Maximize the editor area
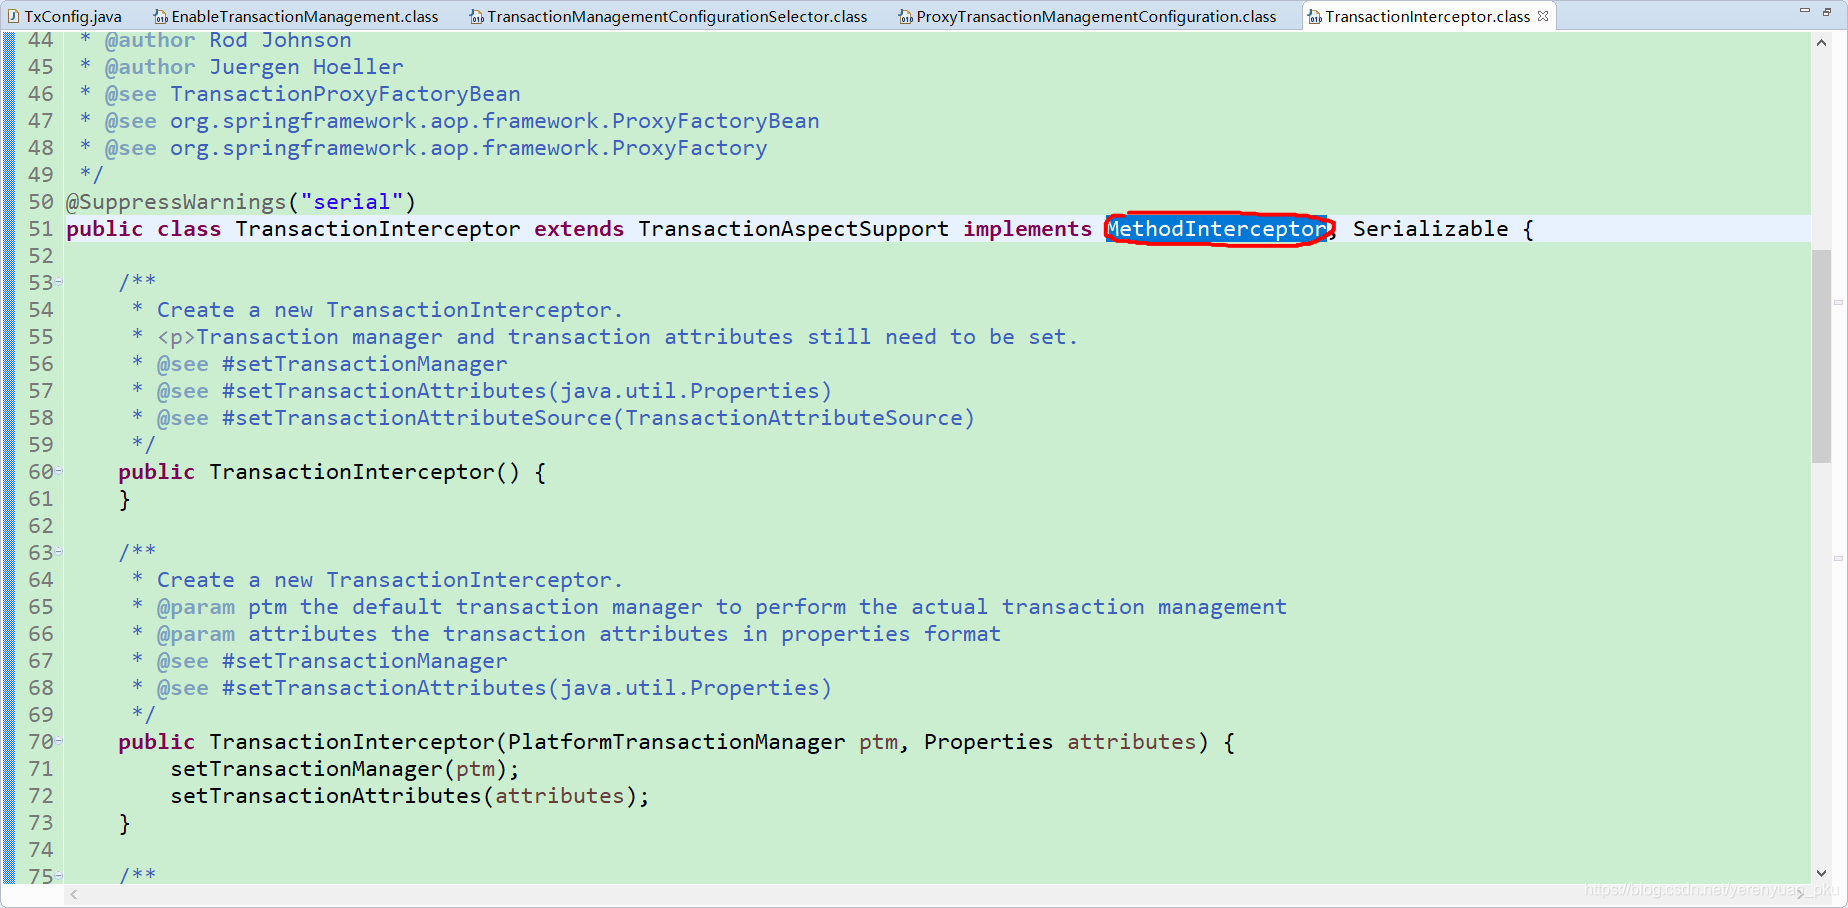The image size is (1848, 908). [1827, 11]
